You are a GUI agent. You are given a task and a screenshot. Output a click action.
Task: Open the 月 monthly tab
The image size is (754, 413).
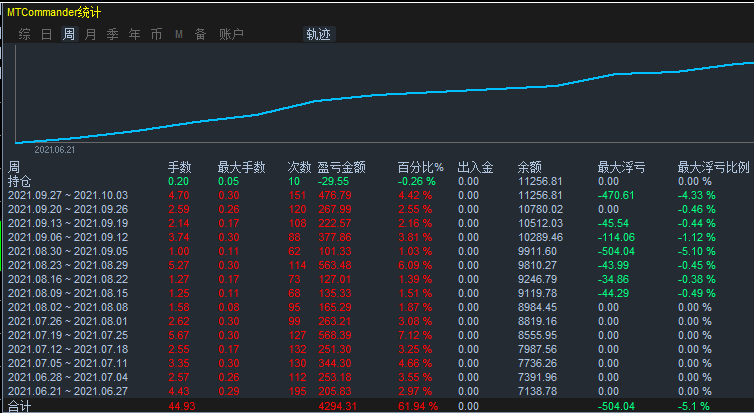(x=90, y=34)
